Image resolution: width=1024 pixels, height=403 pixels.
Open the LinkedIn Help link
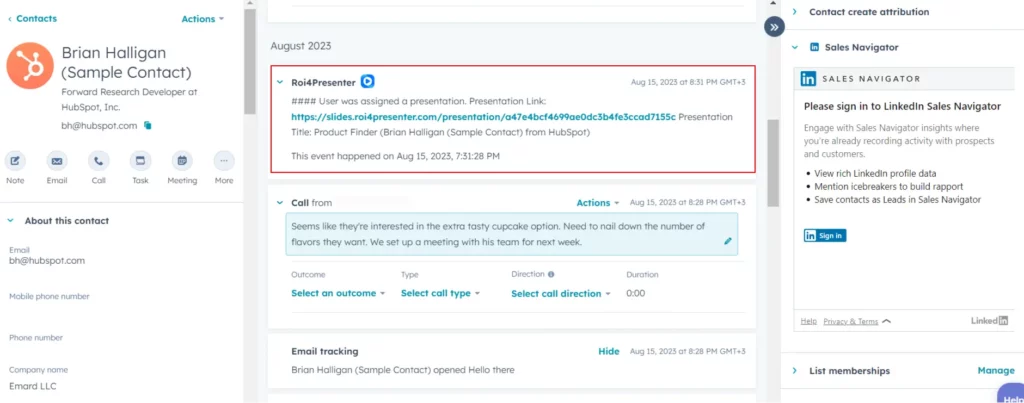808,321
